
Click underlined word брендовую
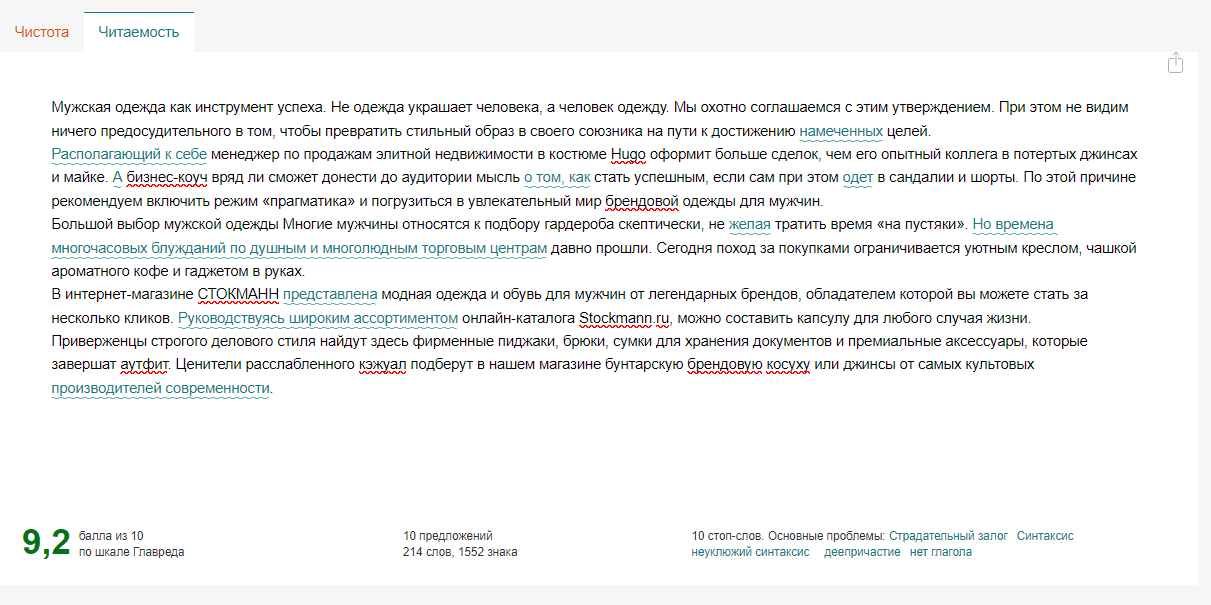coord(723,364)
